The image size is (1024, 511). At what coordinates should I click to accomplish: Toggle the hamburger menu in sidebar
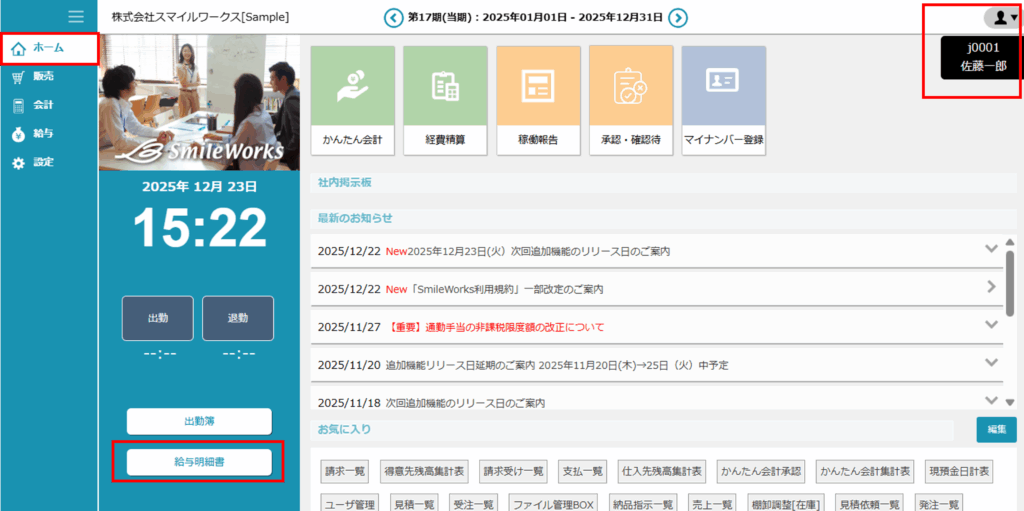coord(76,16)
